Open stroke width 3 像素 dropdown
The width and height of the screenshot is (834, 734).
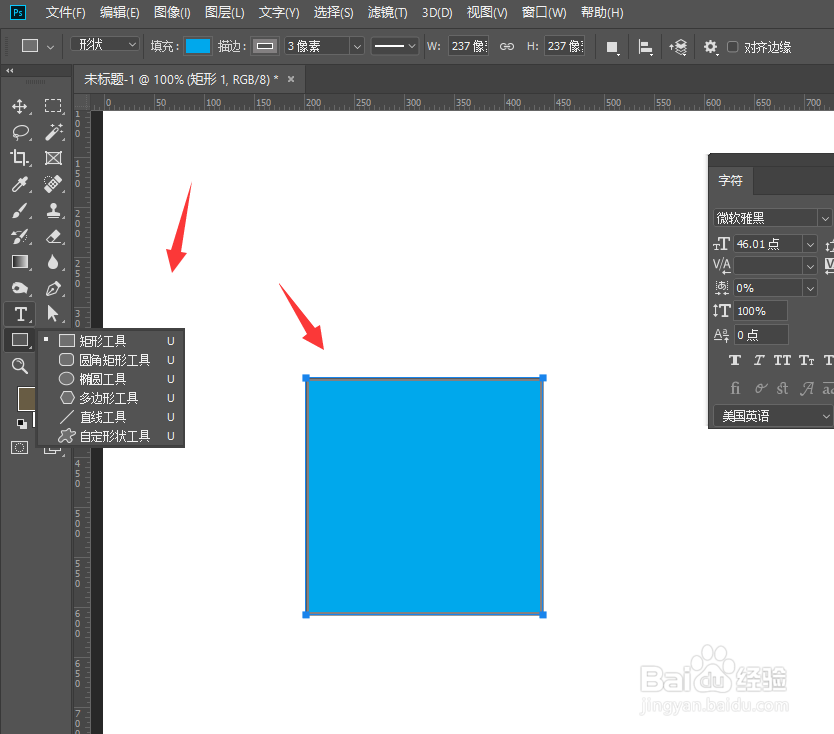357,46
